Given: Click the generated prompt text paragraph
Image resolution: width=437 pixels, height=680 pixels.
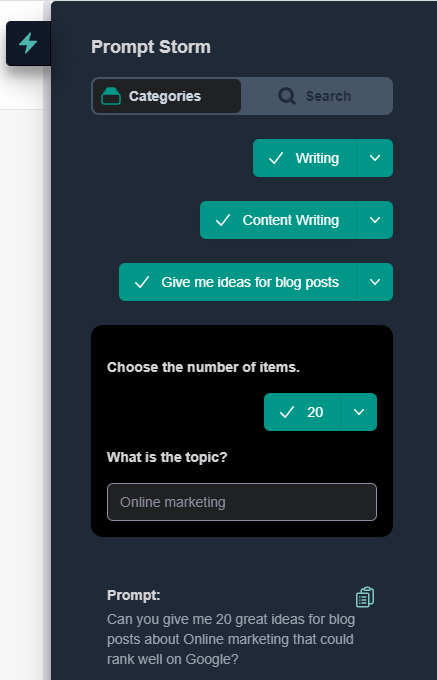Looking at the screenshot, I should [x=231, y=639].
